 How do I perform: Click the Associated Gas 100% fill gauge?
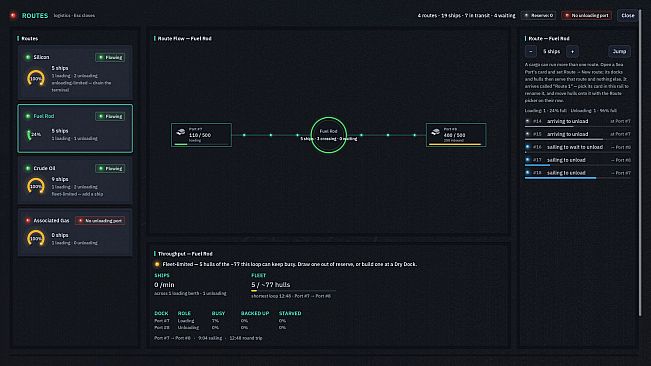[x=36, y=238]
